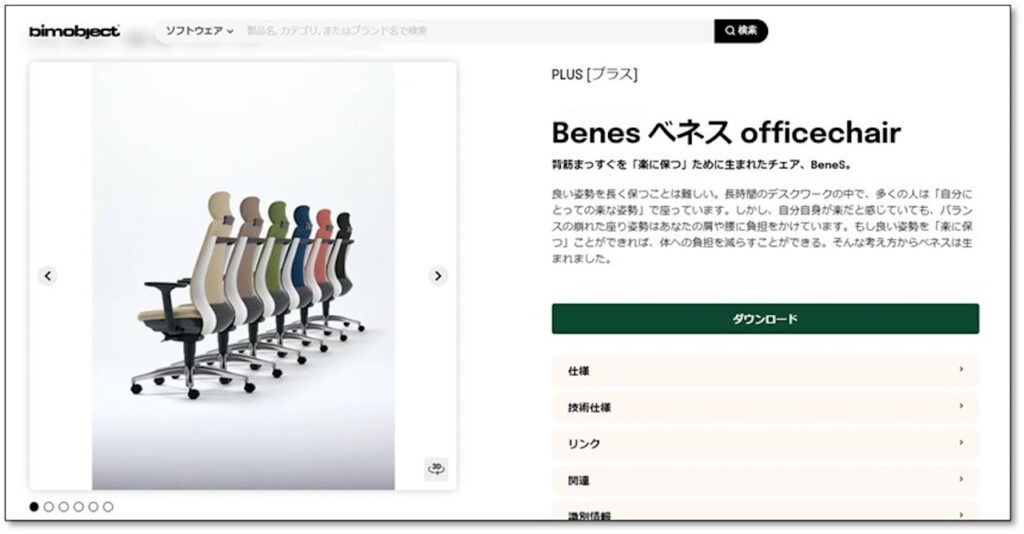Expand the 技術仕様 section
The image size is (1024, 534).
tap(765, 407)
